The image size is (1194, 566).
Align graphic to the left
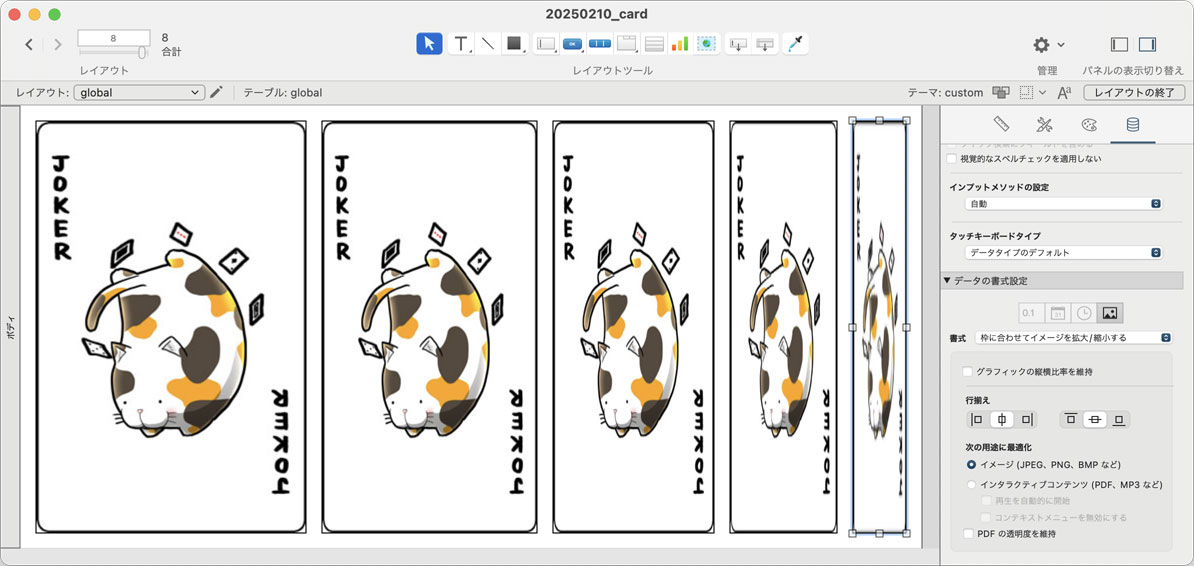coord(976,419)
